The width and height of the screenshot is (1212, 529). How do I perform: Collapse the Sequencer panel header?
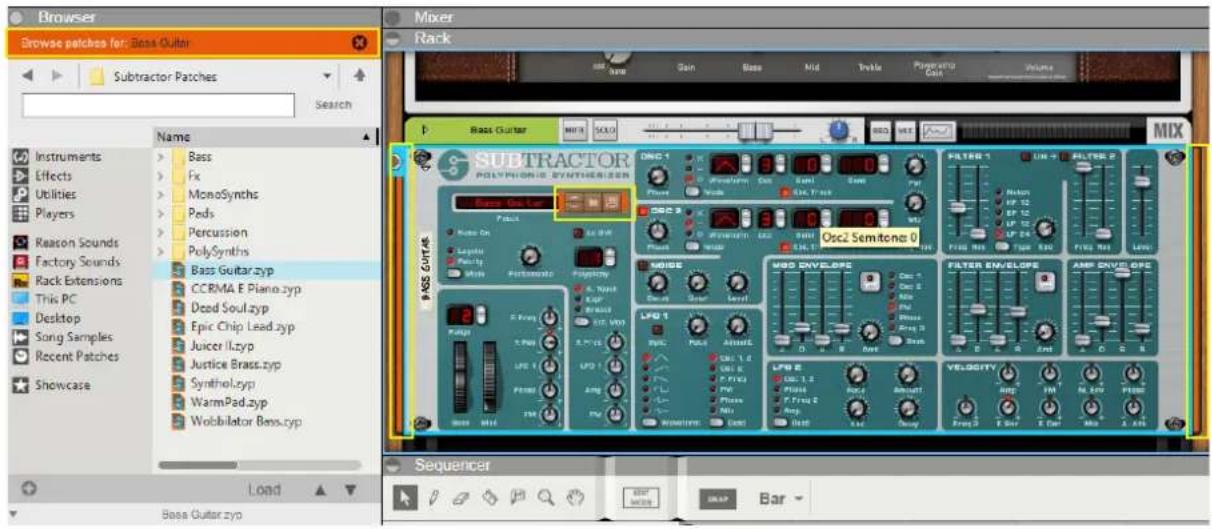click(393, 465)
